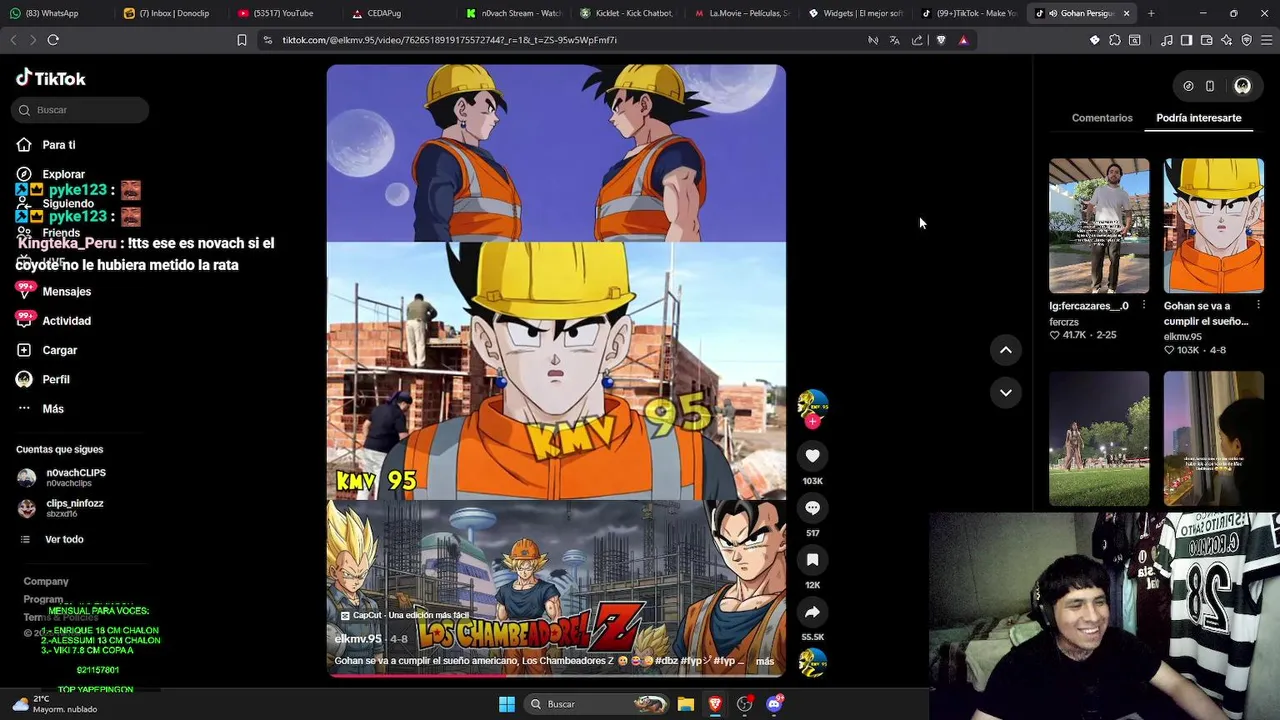Viewport: 1280px width, 720px height.
Task: Open the Company footer link
Action: 46,581
